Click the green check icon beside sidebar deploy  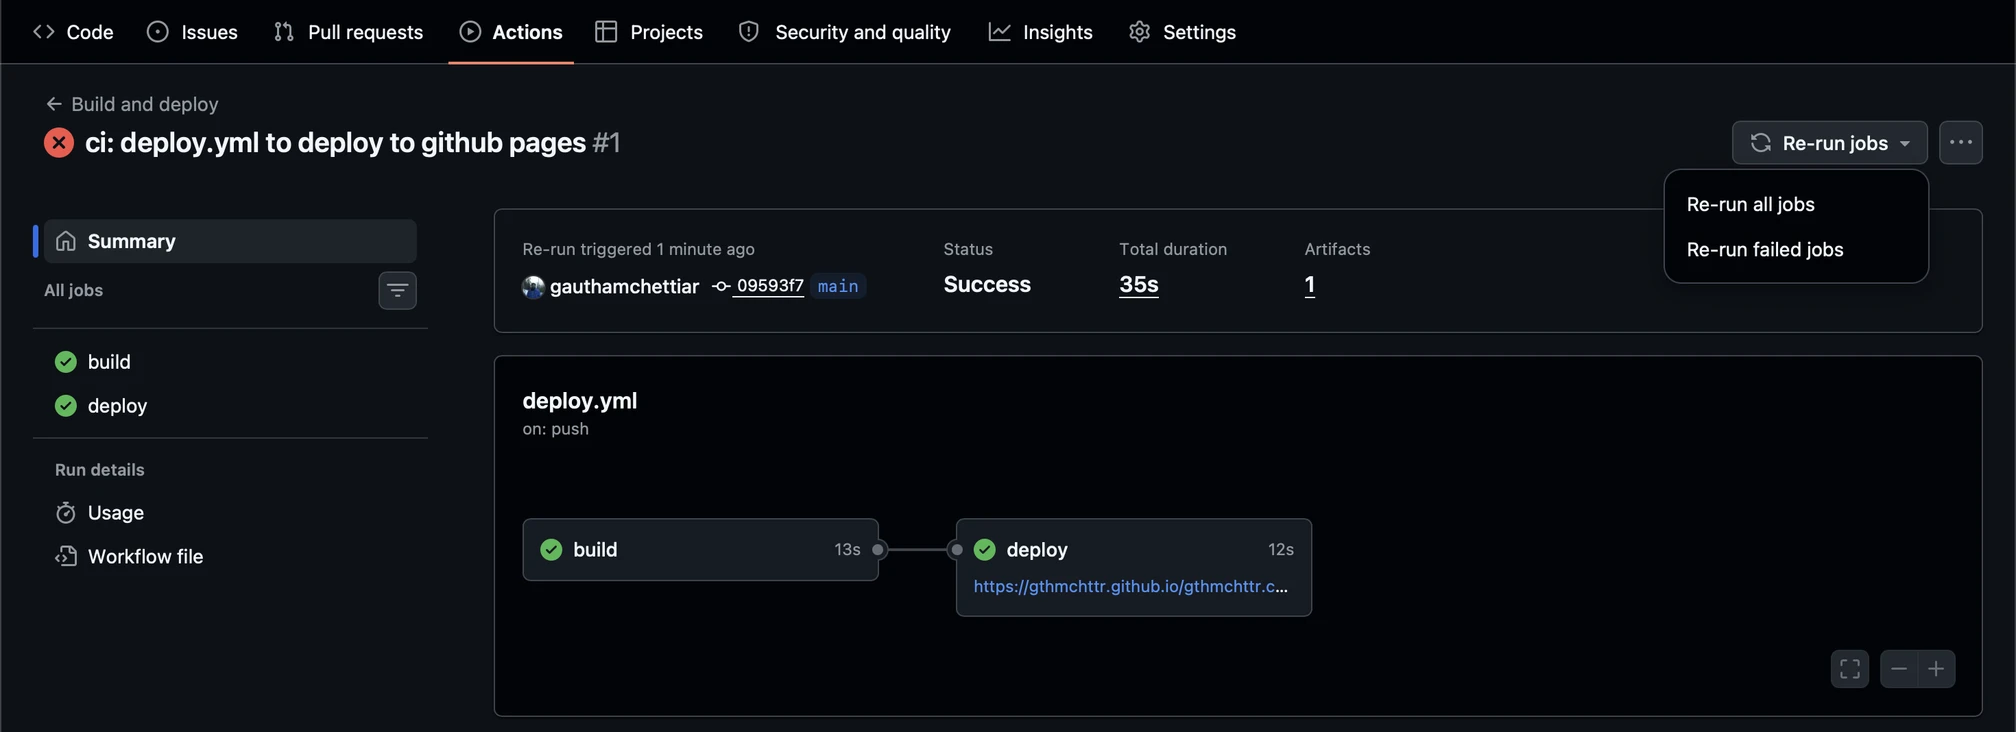[x=66, y=406]
